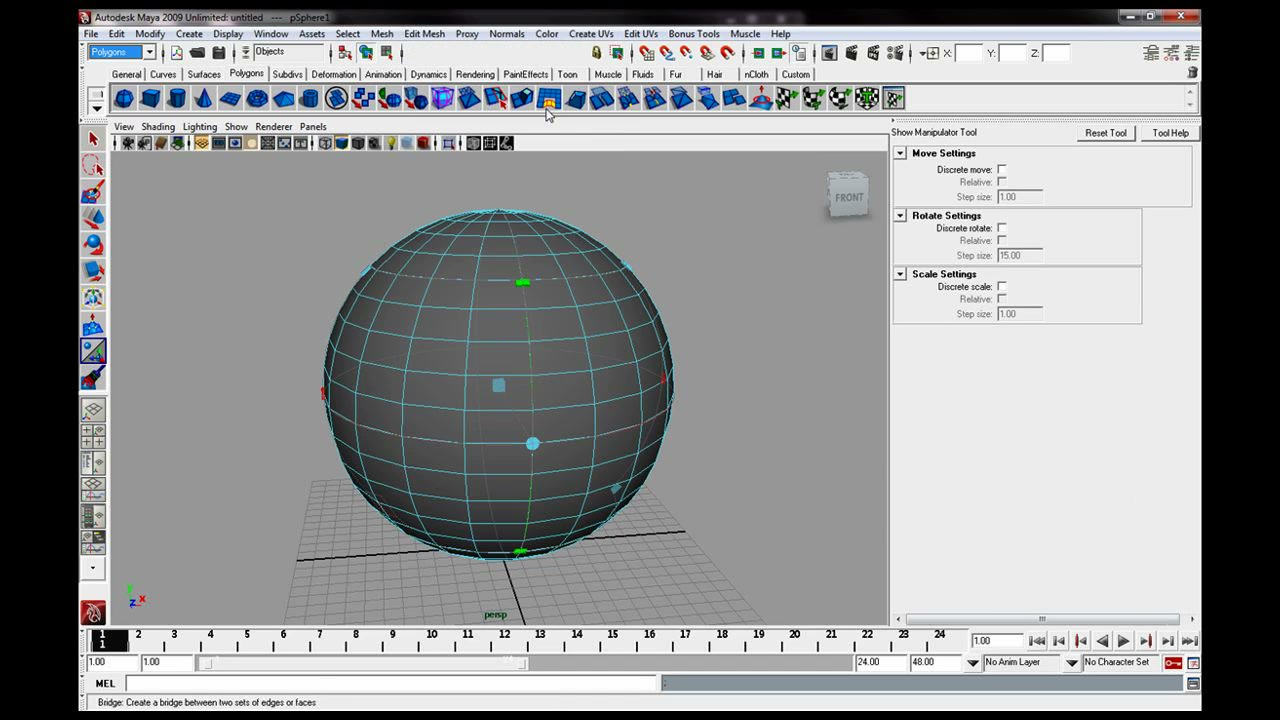The height and width of the screenshot is (720, 1280).
Task: Open the Polygons menu set dropdown
Action: coord(123,52)
